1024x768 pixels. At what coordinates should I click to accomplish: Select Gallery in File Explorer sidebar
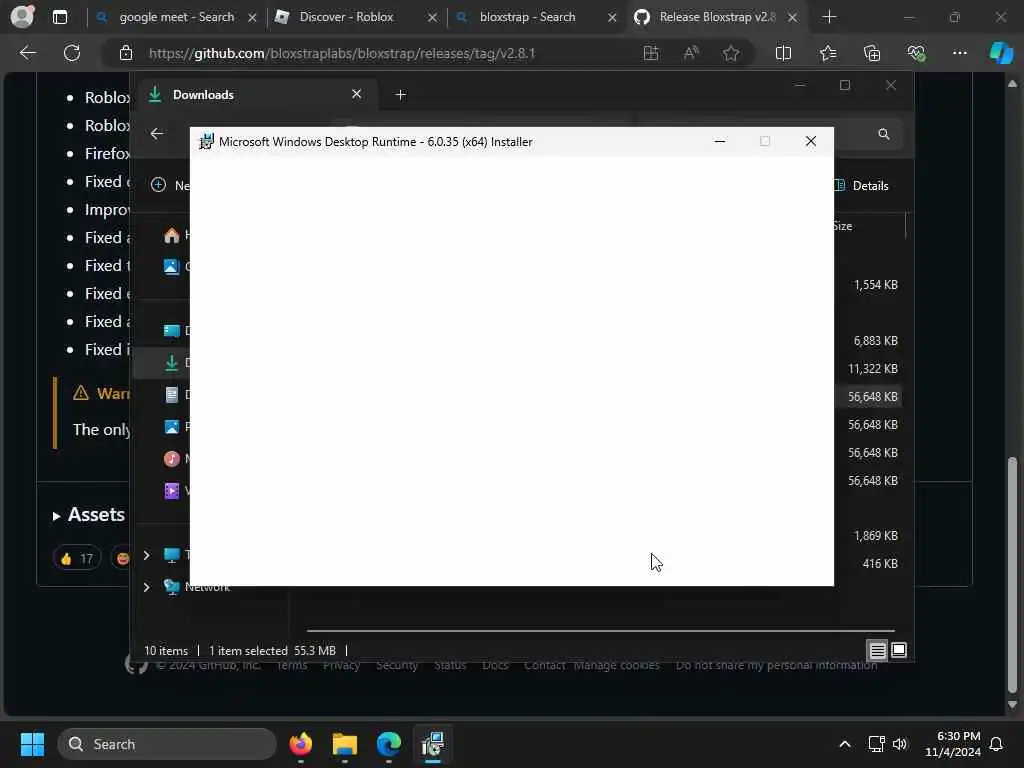172,266
